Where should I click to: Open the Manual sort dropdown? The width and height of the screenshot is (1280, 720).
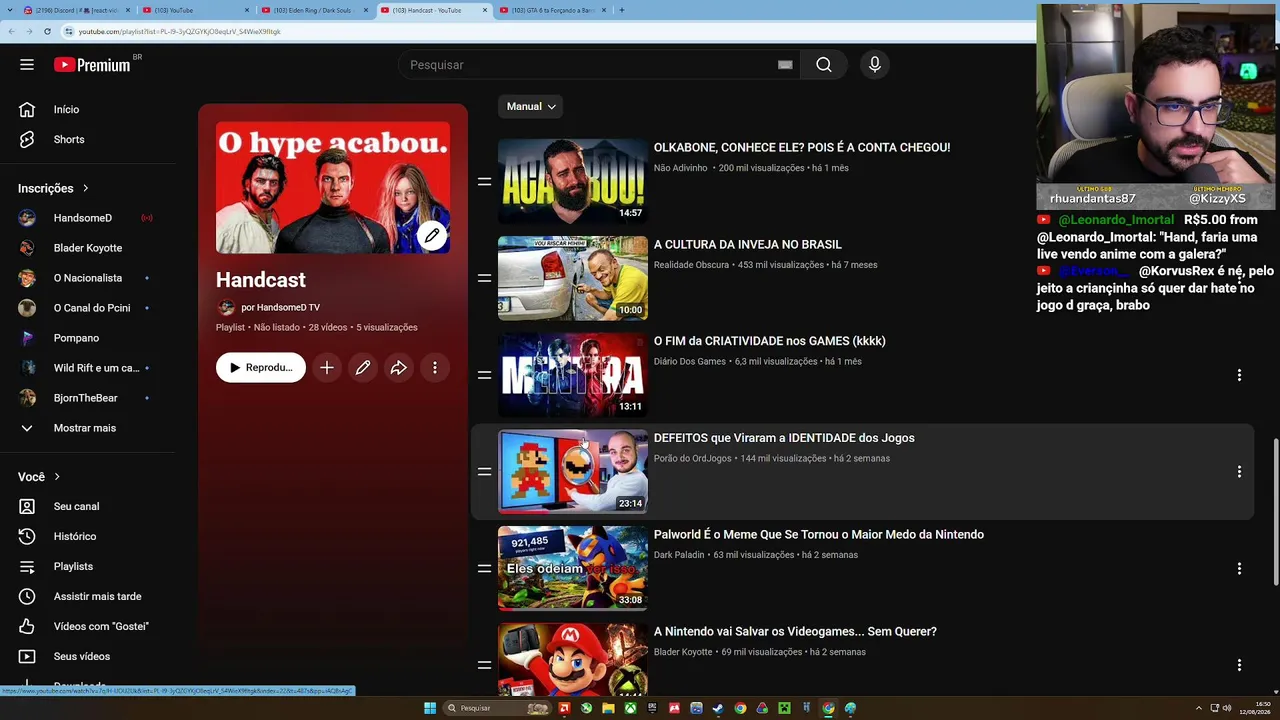pyautogui.click(x=531, y=107)
